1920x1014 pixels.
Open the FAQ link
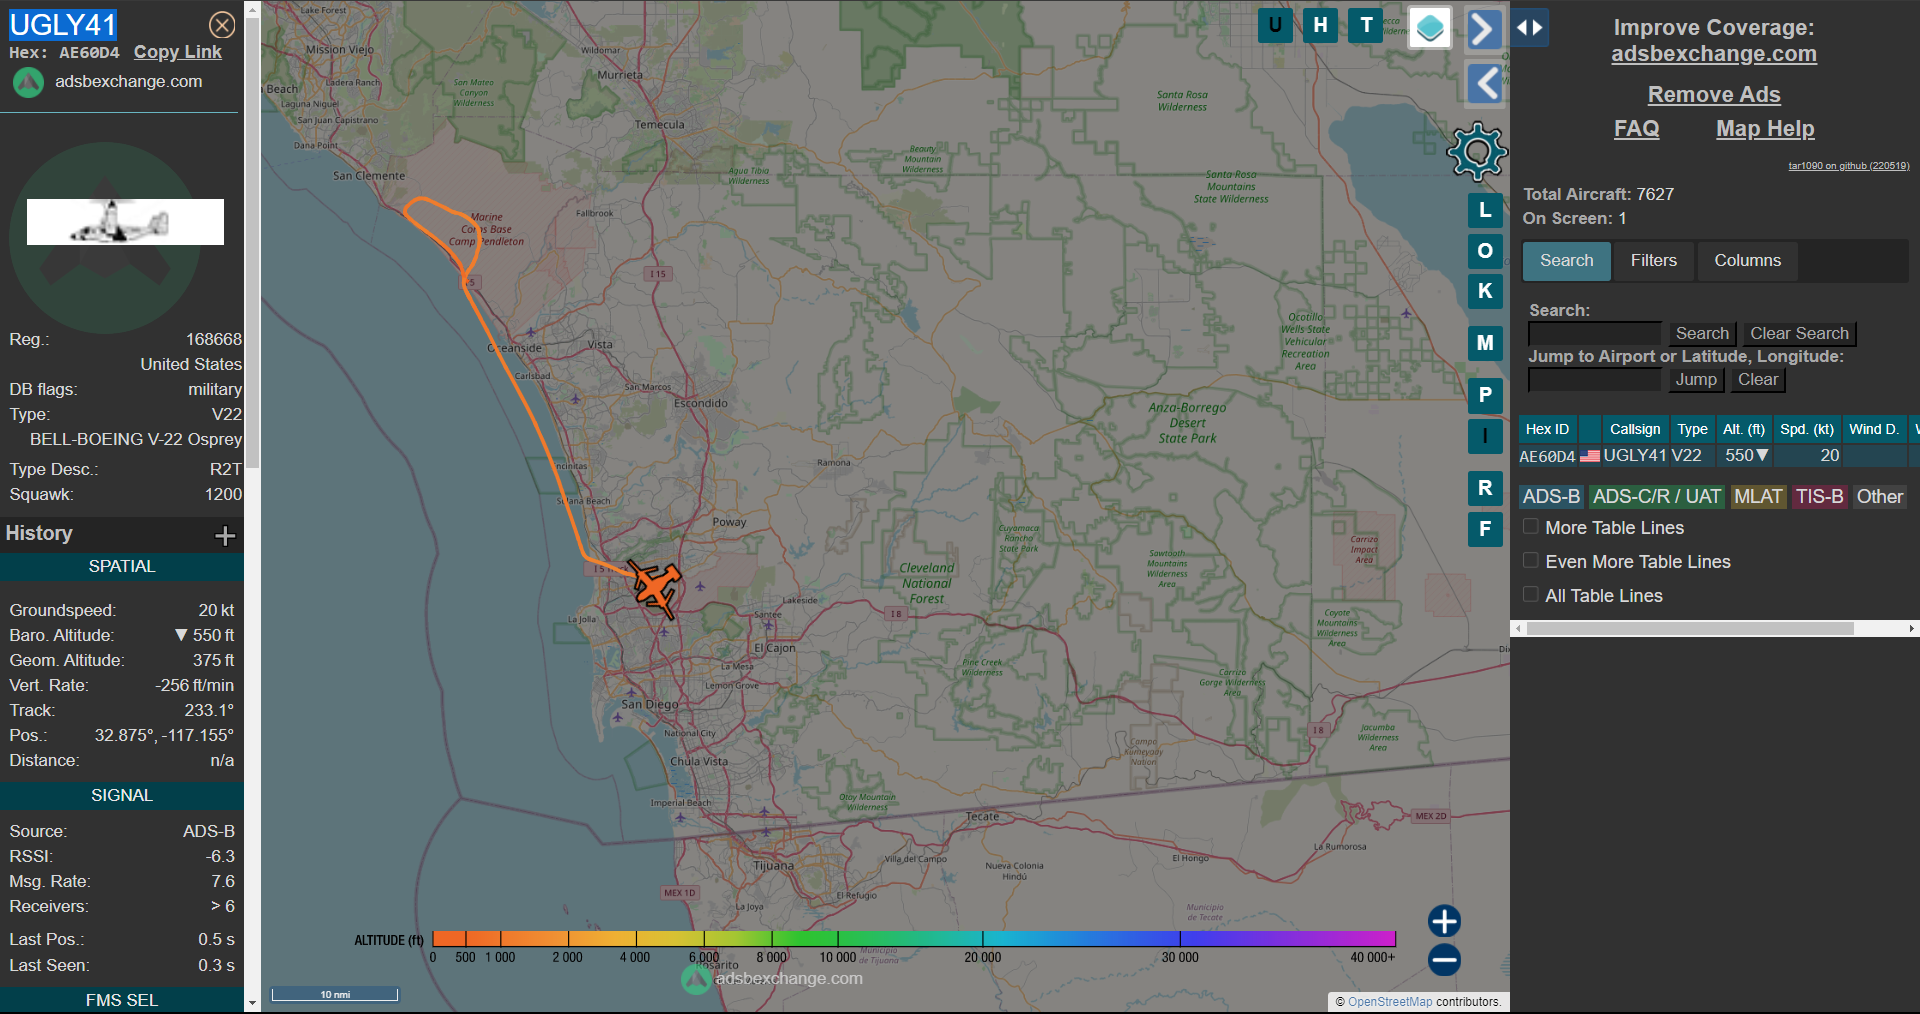pyautogui.click(x=1636, y=128)
